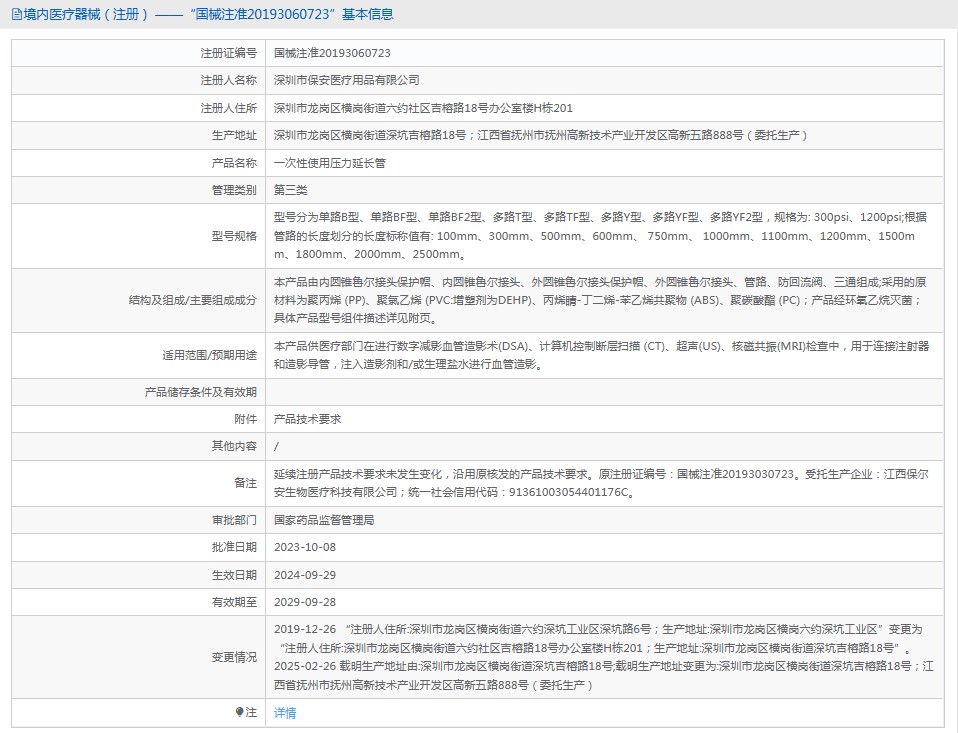Click product name 一次性使用压力延长管

point(329,162)
